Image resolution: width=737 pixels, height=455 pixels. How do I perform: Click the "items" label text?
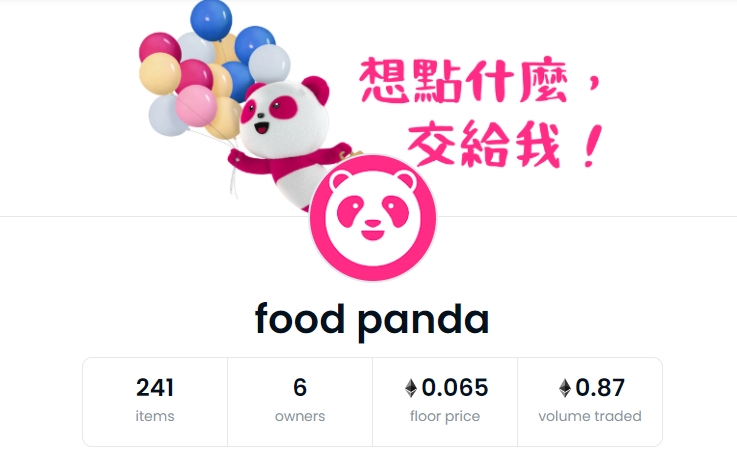point(155,416)
